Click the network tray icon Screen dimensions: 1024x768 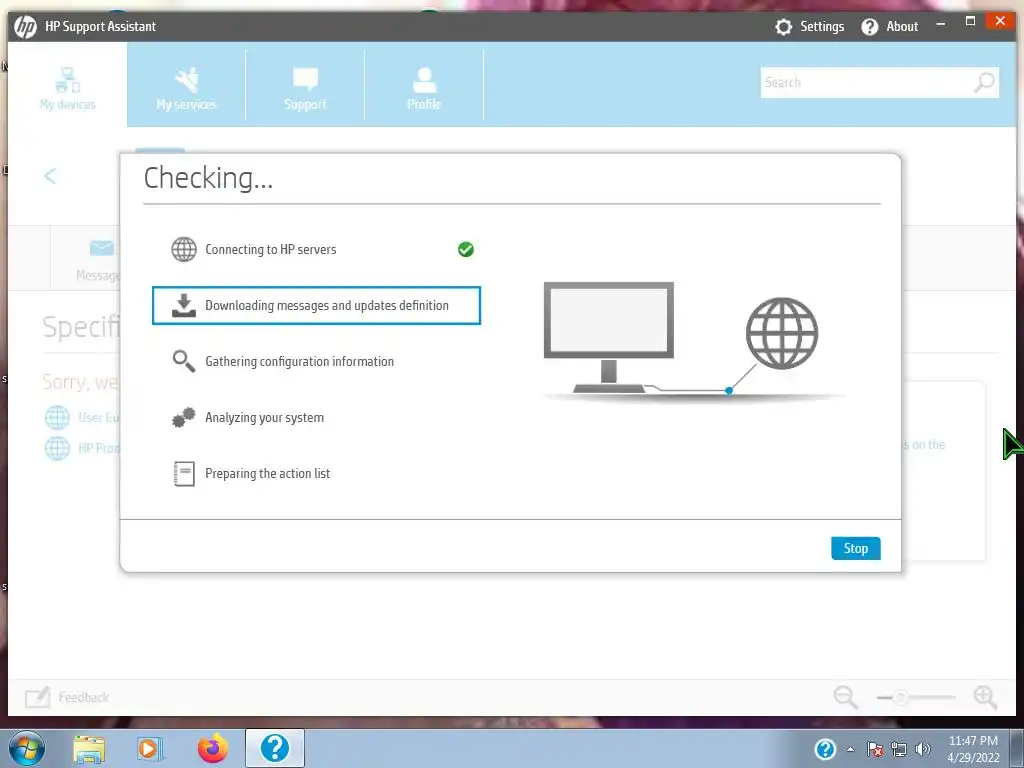[899, 749]
